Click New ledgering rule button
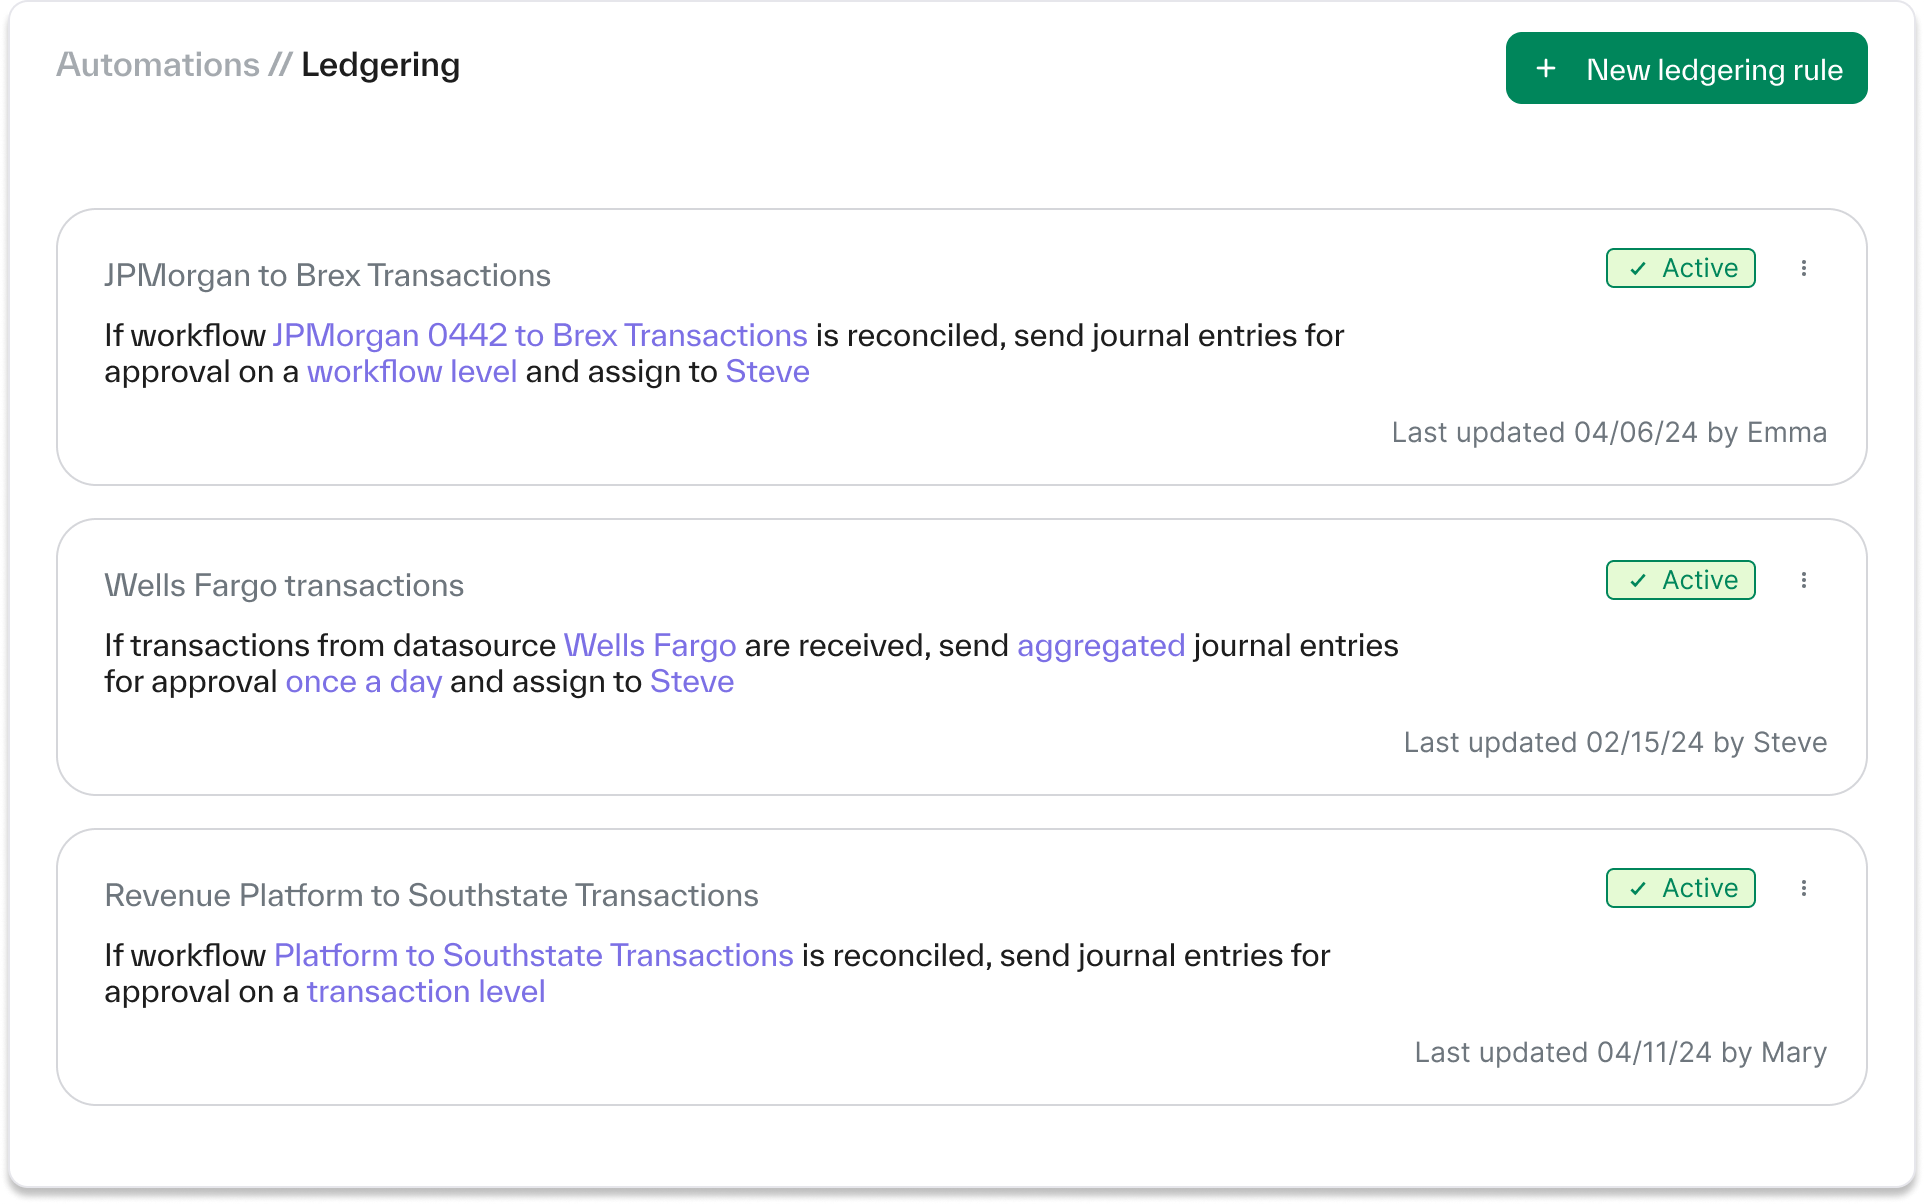This screenshot has width=1924, height=1204. (x=1686, y=68)
